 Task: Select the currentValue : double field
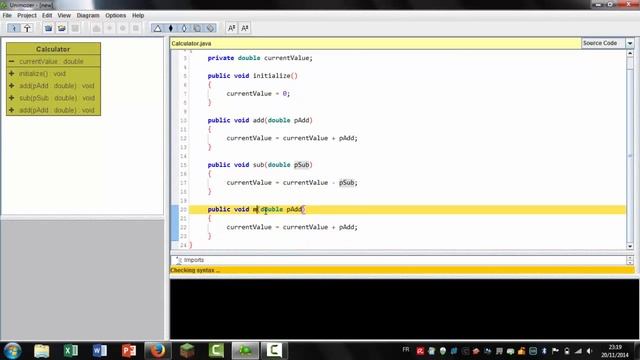[53, 61]
